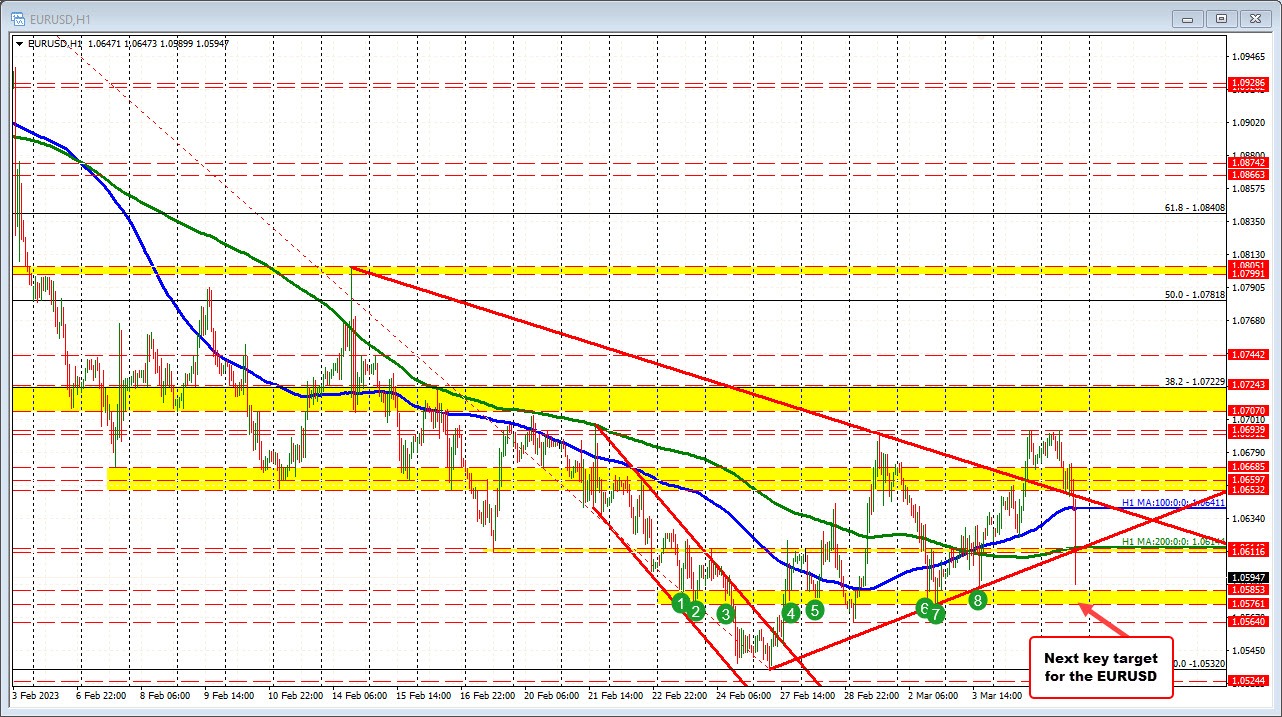Screen dimensions: 1282x717
Task: Select the 1.06939 red price level label
Action: tap(1249, 429)
